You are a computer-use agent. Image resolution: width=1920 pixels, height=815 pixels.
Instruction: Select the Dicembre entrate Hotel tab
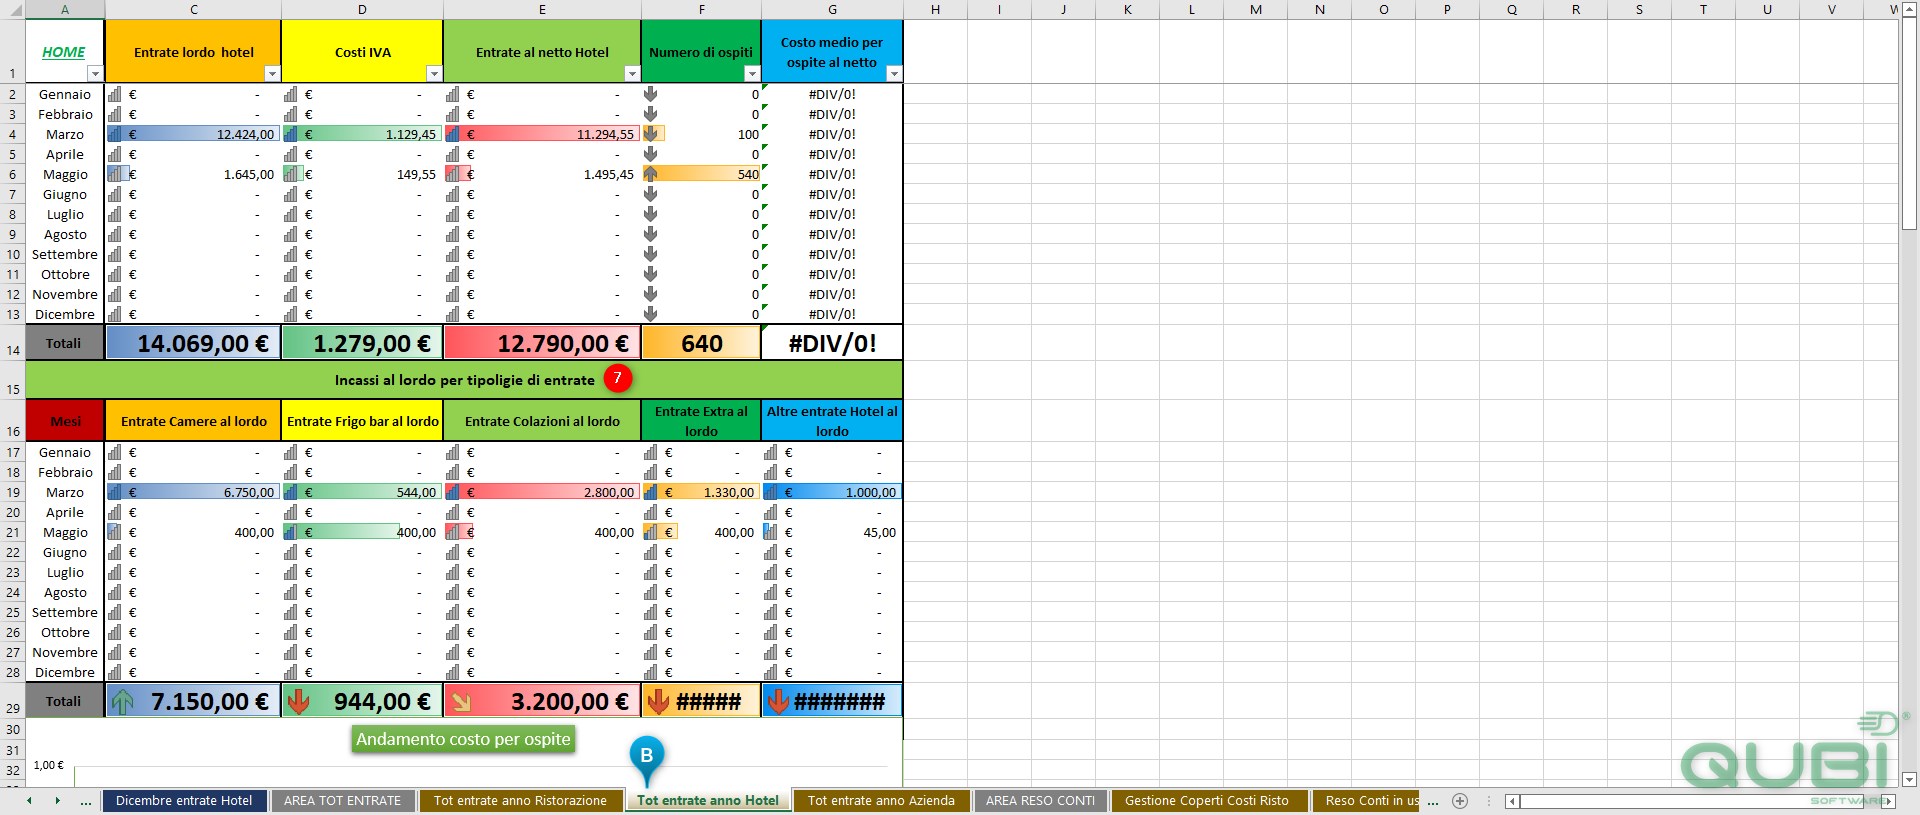184,801
